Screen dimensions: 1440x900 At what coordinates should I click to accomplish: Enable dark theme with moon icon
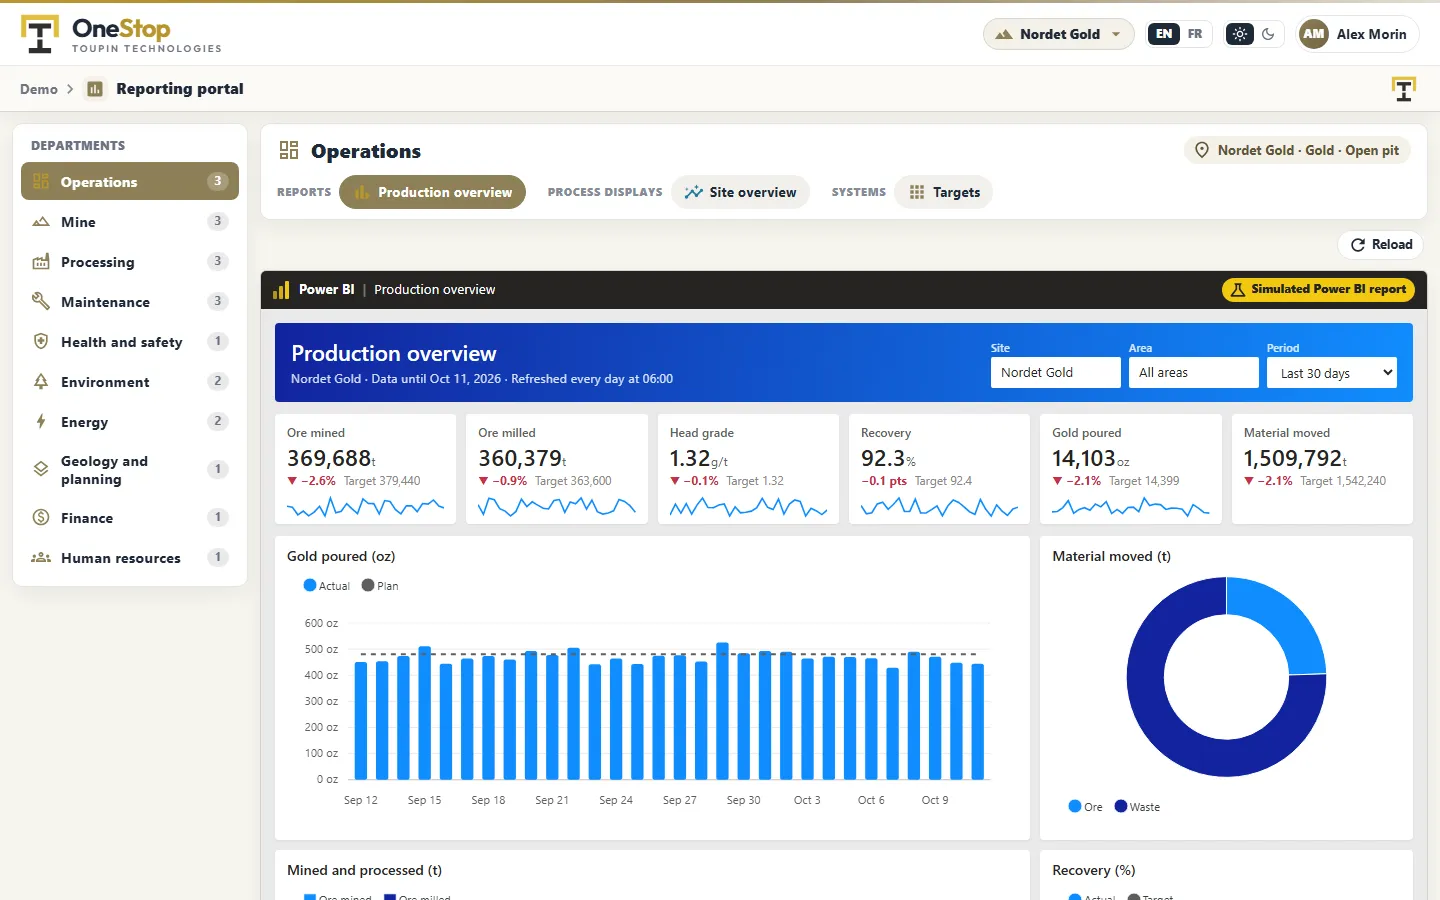point(1268,34)
